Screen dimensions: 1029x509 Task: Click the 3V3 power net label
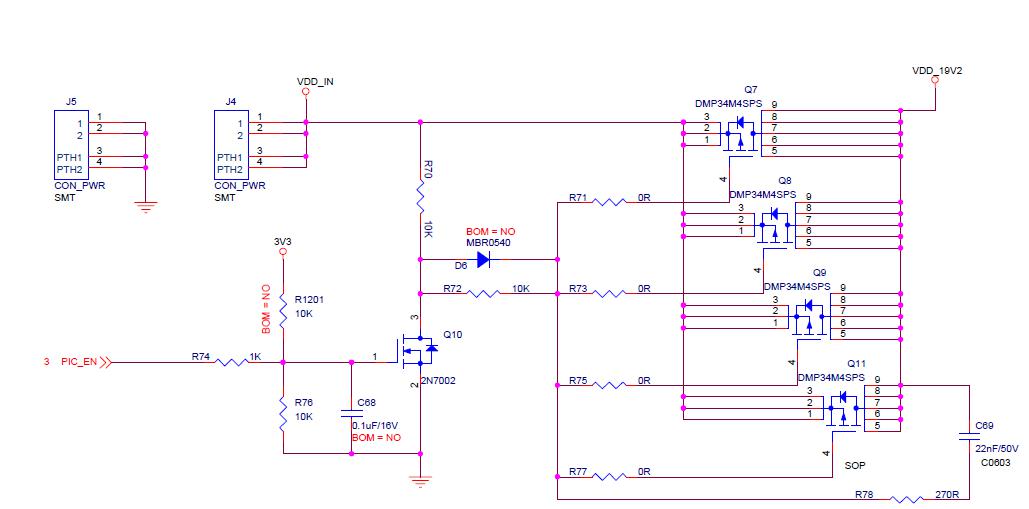coord(282,241)
